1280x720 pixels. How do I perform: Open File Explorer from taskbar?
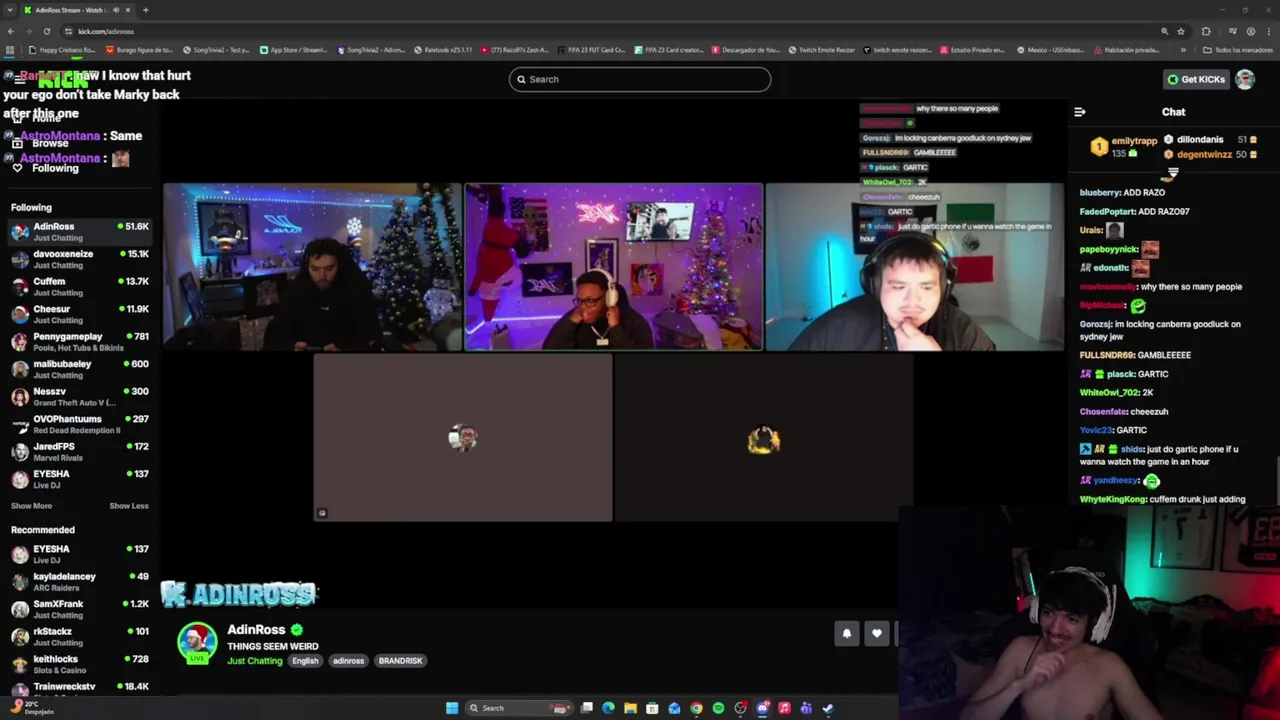click(630, 708)
